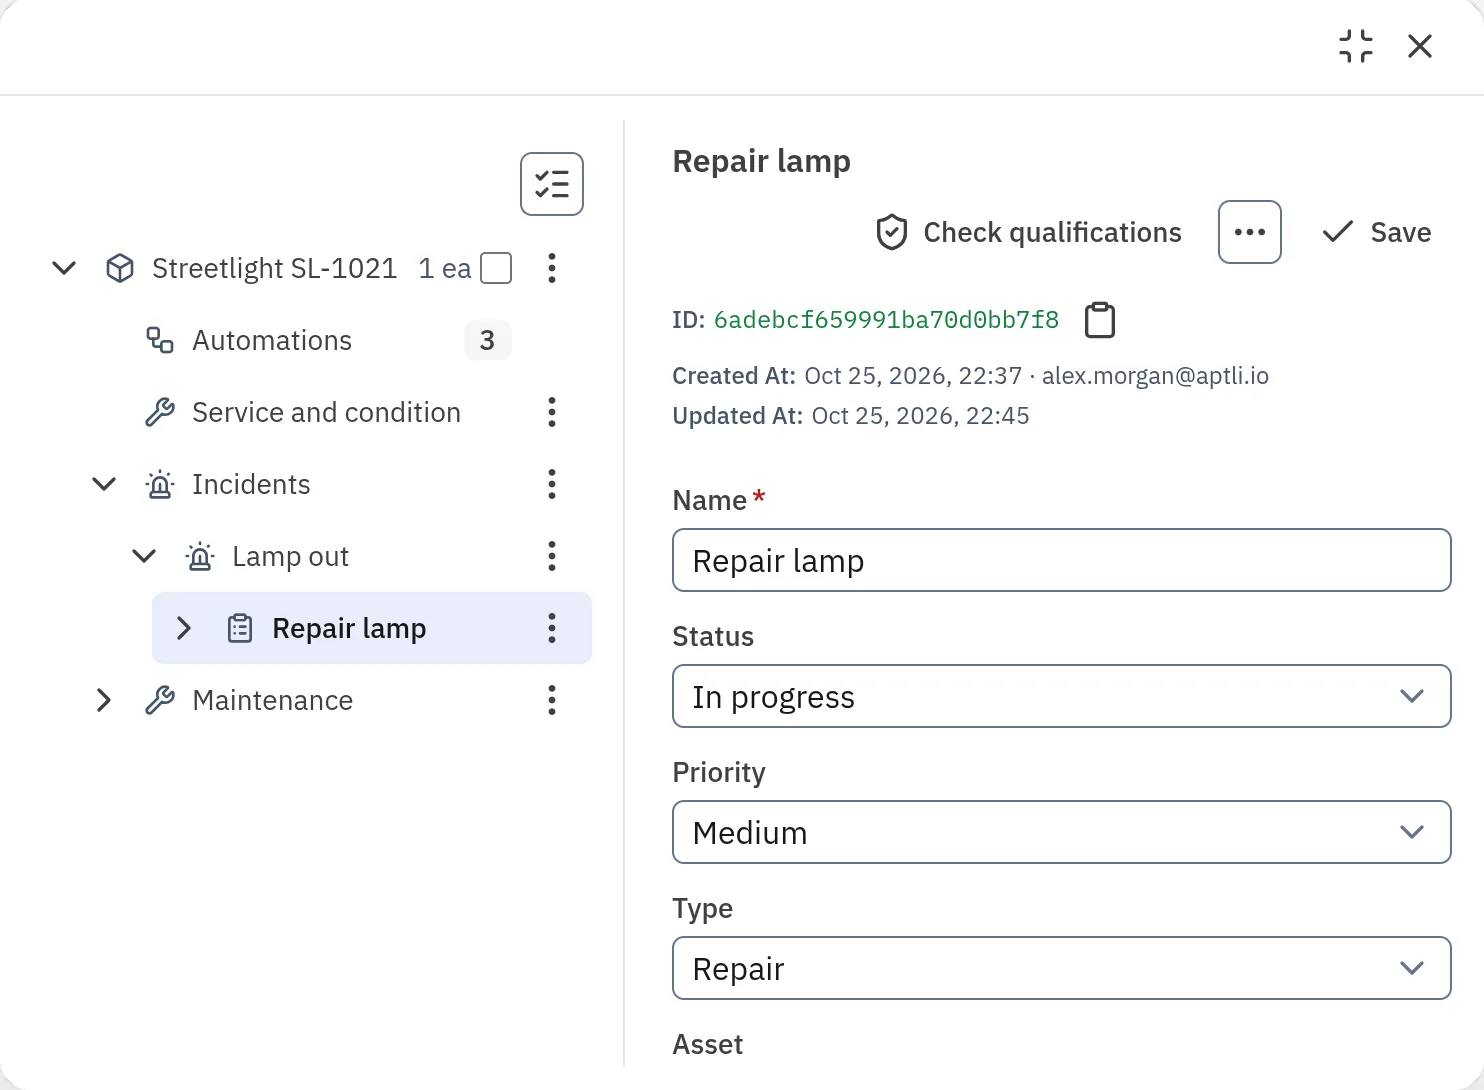Tick the checkbox next to Streetlight SL-1021

pos(497,268)
